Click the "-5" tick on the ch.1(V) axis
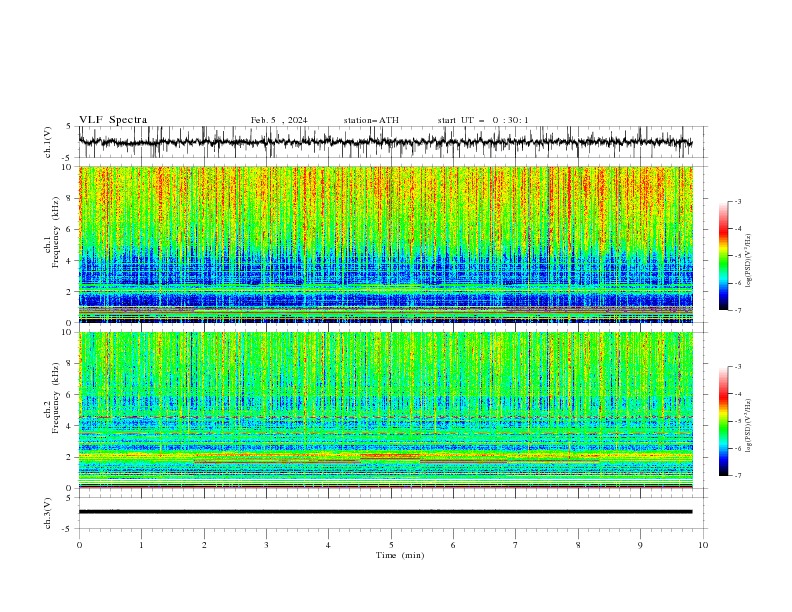 point(67,158)
